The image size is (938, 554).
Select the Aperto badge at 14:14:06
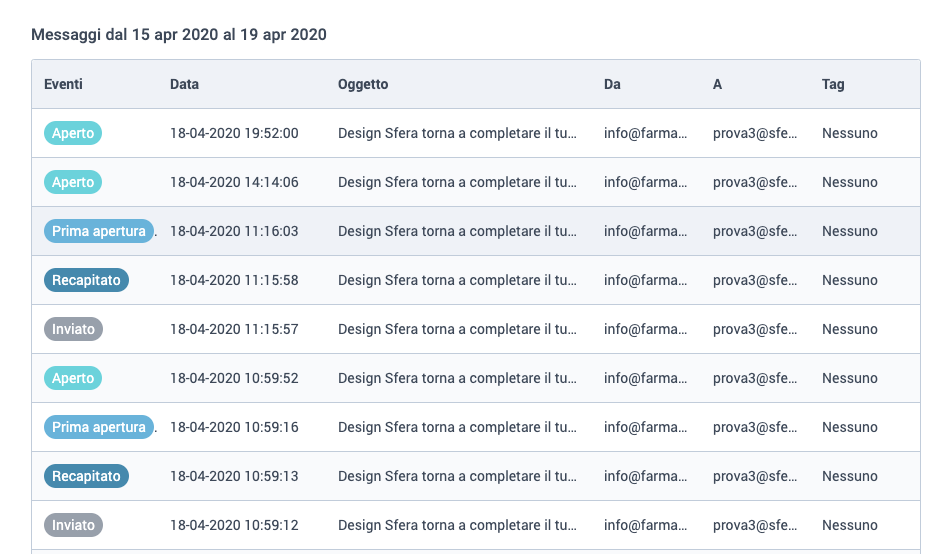point(73,182)
